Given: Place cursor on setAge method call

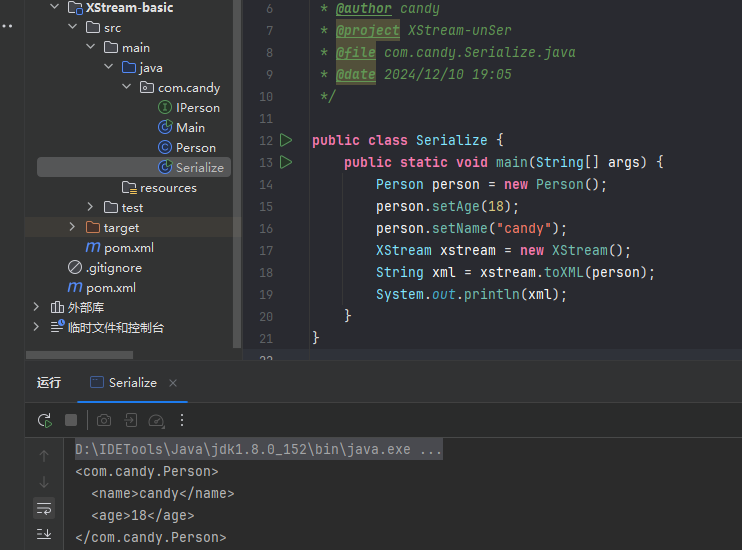Looking at the screenshot, I should click(456, 206).
